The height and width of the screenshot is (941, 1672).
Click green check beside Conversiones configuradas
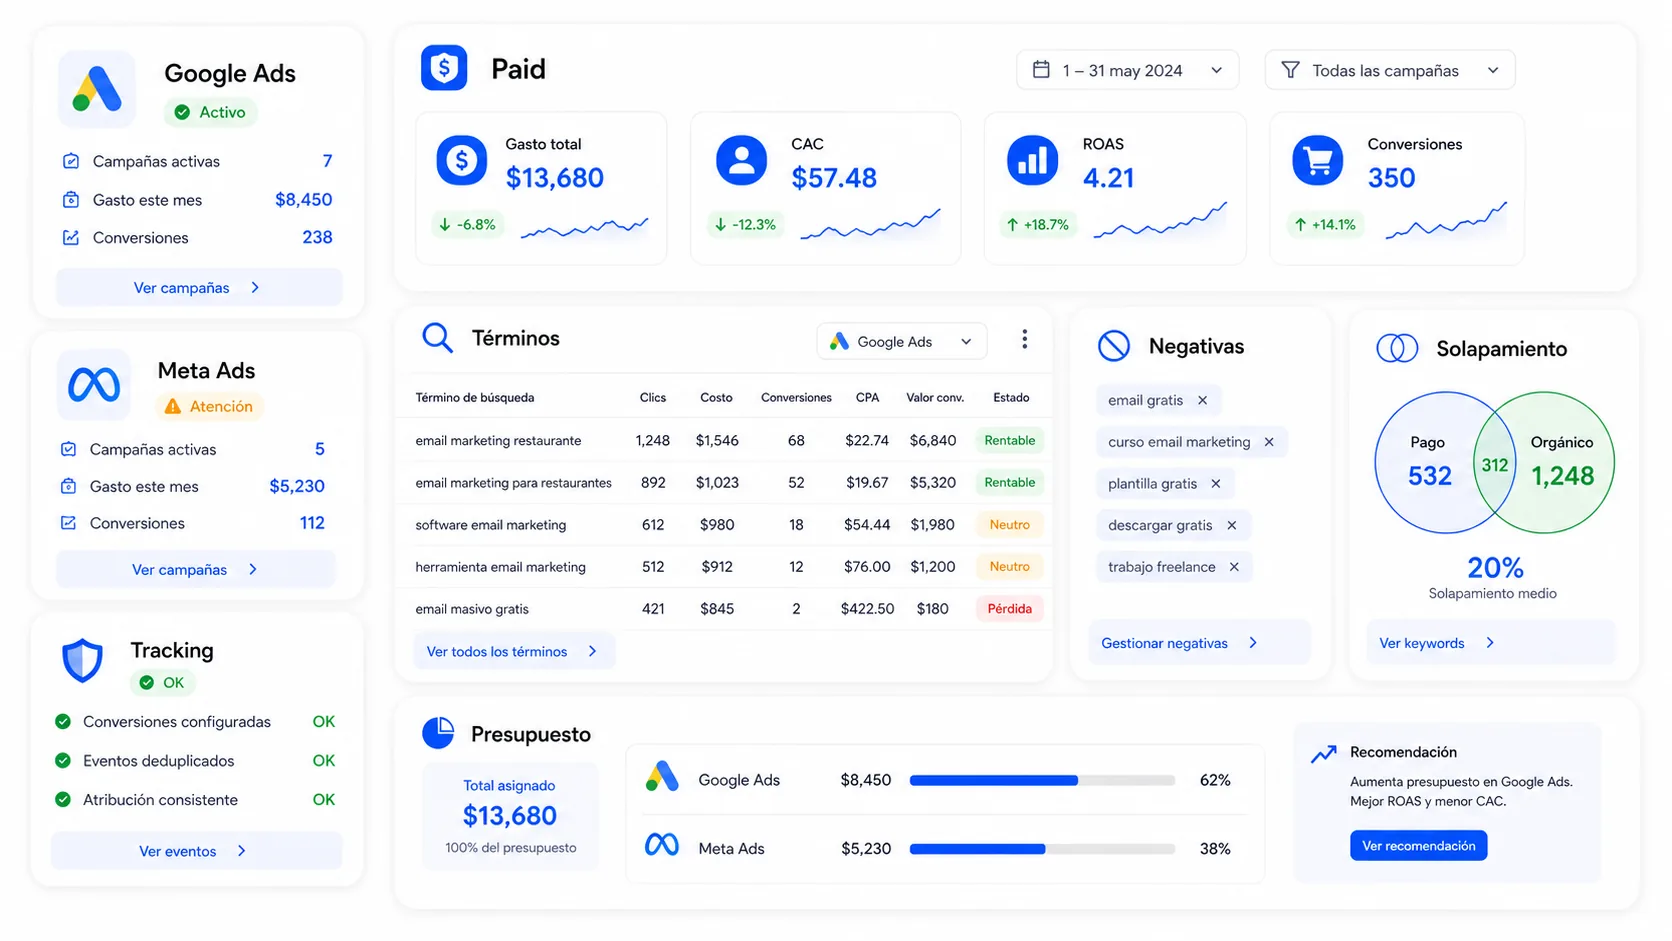tap(63, 721)
